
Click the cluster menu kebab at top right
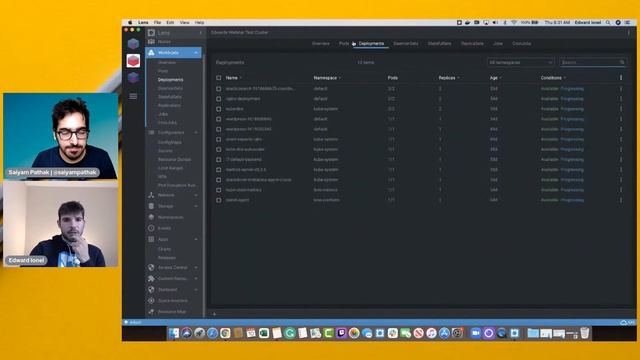click(x=629, y=32)
